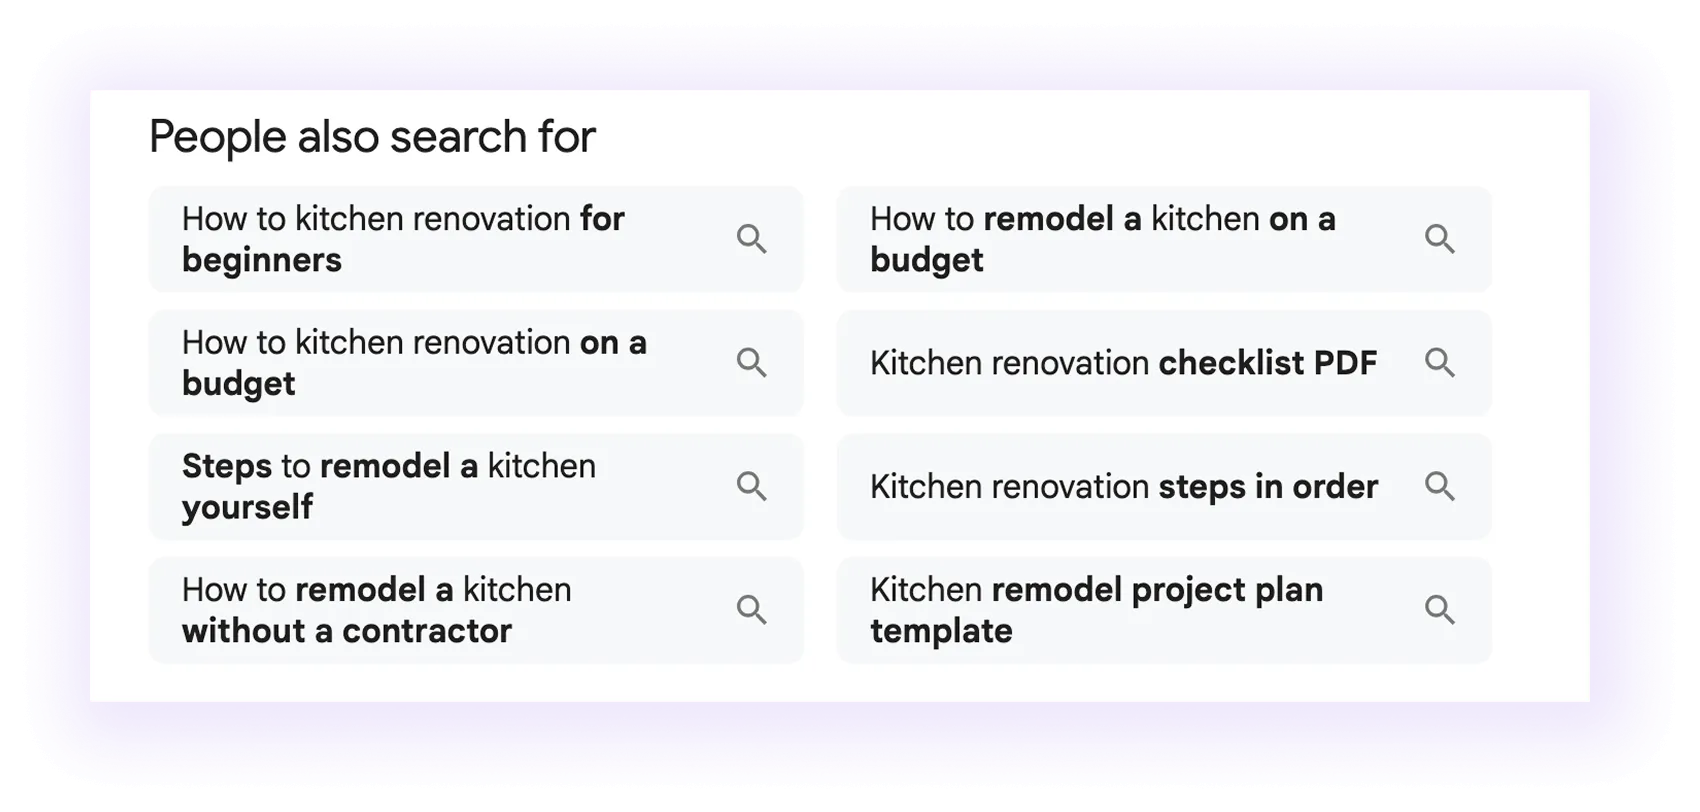The width and height of the screenshot is (1700, 812).
Task: Click the search icon beside 'How to remodel a kitchen on a budget'
Action: click(x=1441, y=239)
